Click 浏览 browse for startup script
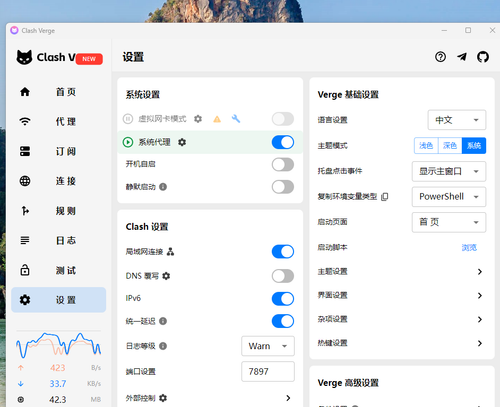The width and height of the screenshot is (500, 407). pos(469,247)
